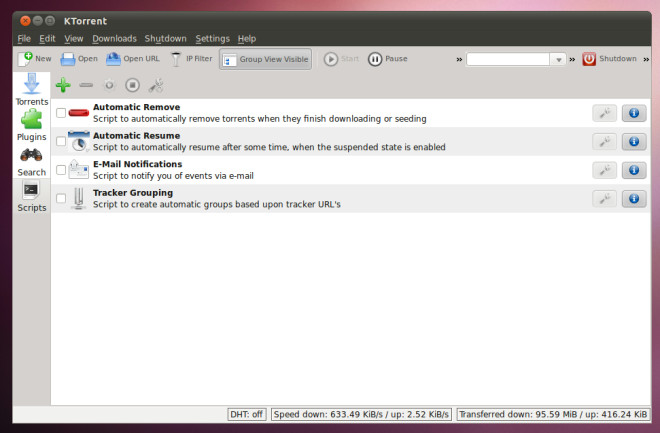Enable the Automatic Resume script checkbox
This screenshot has width=660, height=433.
point(61,141)
